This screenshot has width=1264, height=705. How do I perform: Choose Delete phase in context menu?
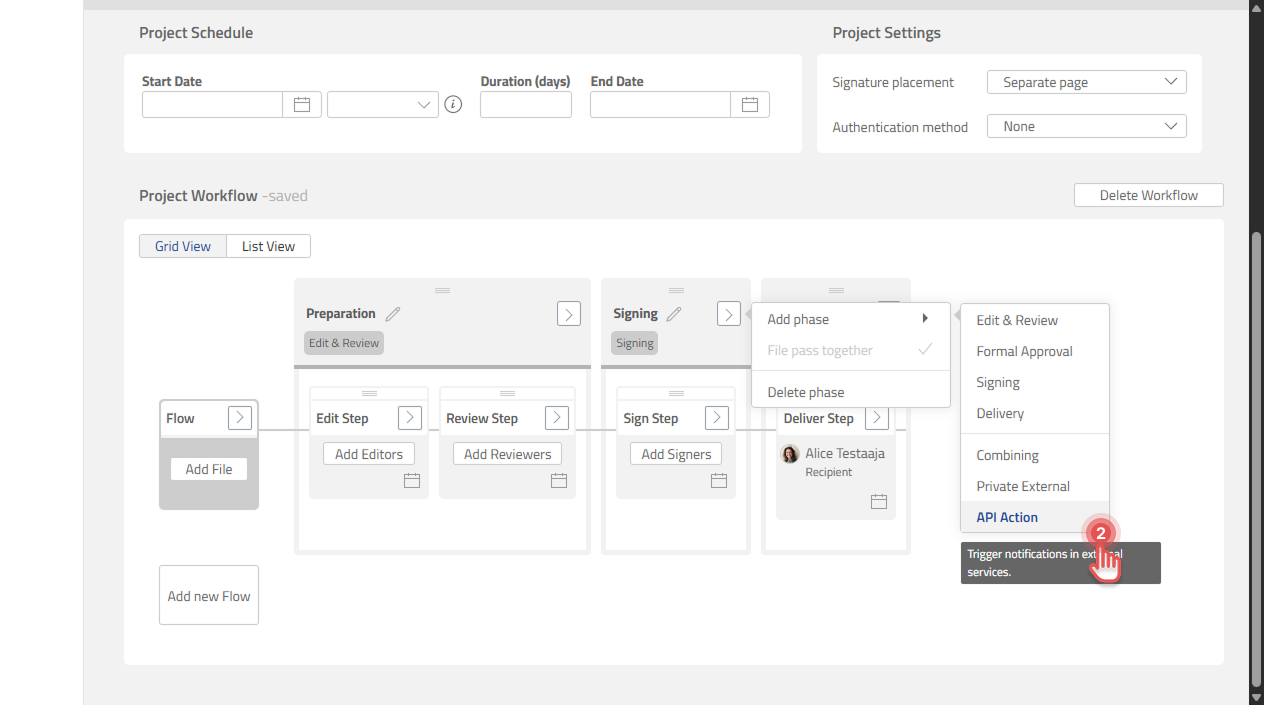pos(850,392)
